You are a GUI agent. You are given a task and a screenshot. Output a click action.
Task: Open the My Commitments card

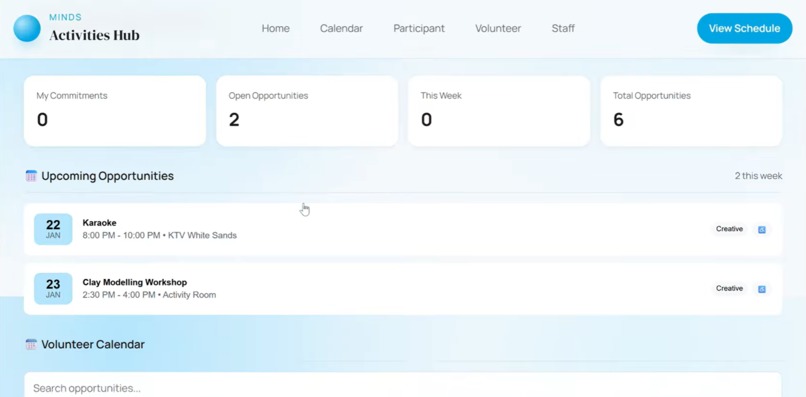[115, 111]
